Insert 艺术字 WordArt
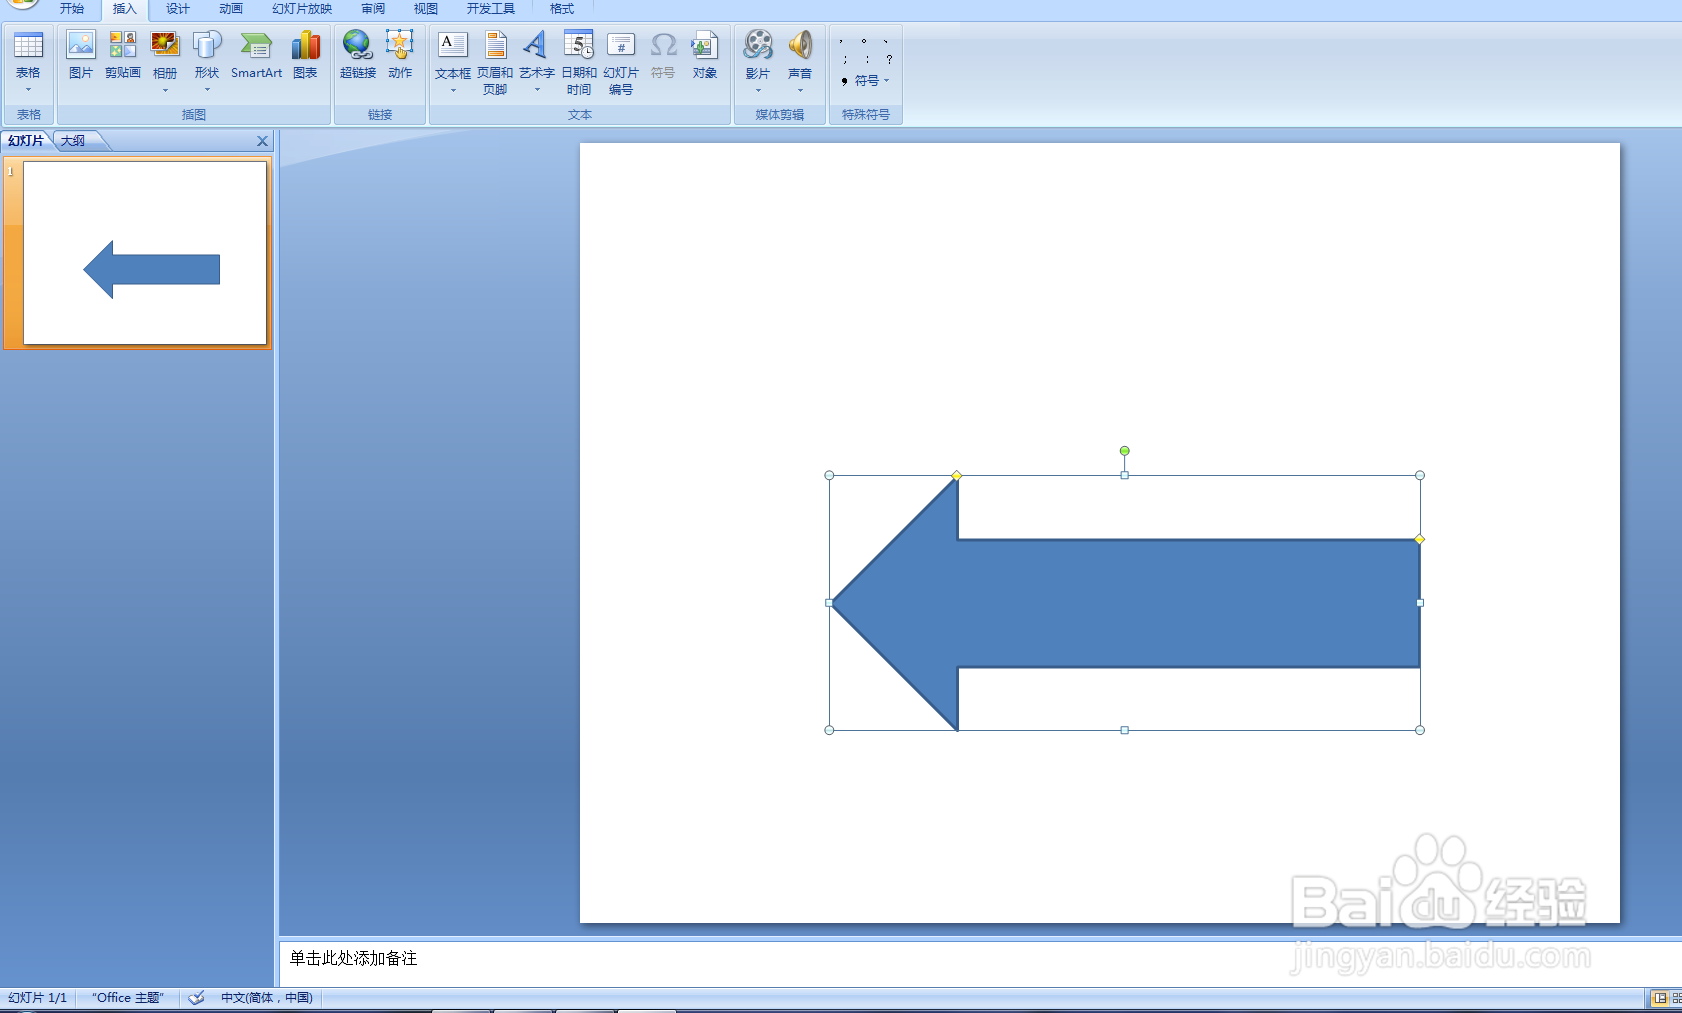This screenshot has height=1013, width=1682. pos(536,45)
